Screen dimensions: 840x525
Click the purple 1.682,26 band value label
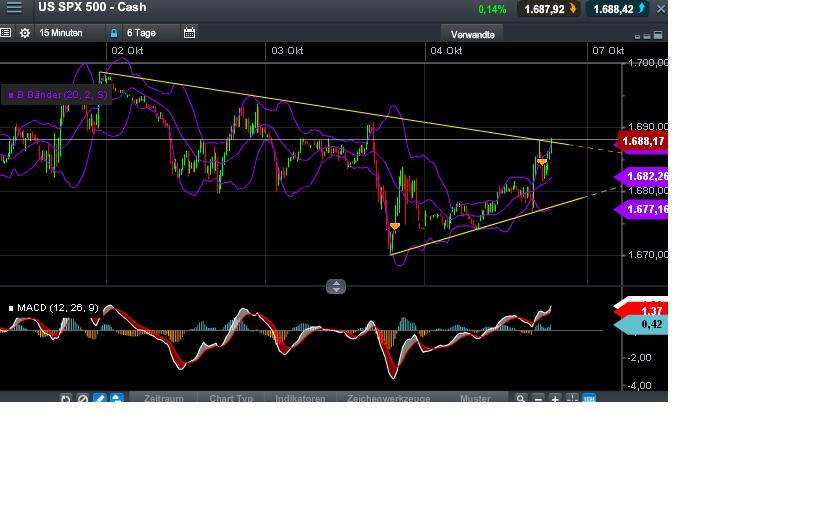642,176
